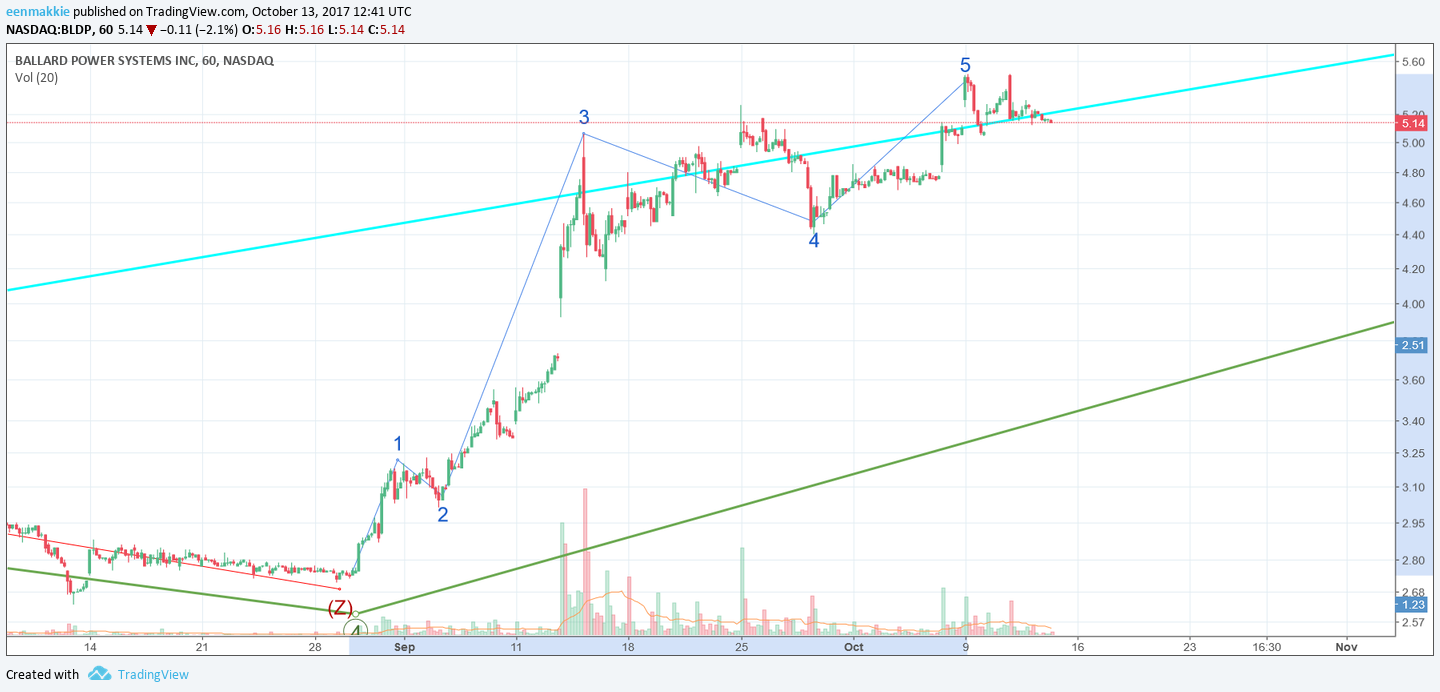
Task: Click the 4.20 price axis label
Action: 1413,269
